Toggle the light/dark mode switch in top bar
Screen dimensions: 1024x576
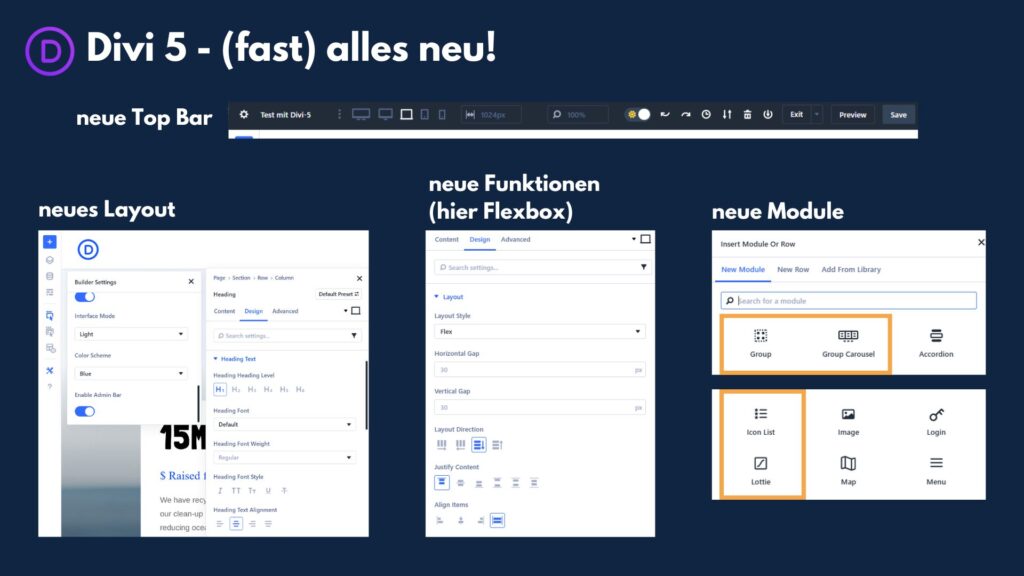click(638, 115)
